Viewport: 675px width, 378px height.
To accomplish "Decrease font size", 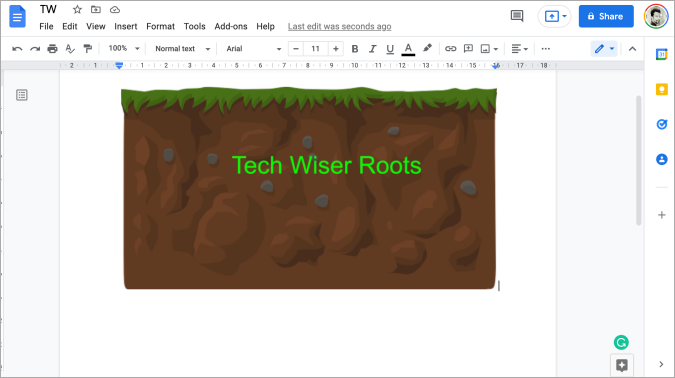I will coord(296,49).
